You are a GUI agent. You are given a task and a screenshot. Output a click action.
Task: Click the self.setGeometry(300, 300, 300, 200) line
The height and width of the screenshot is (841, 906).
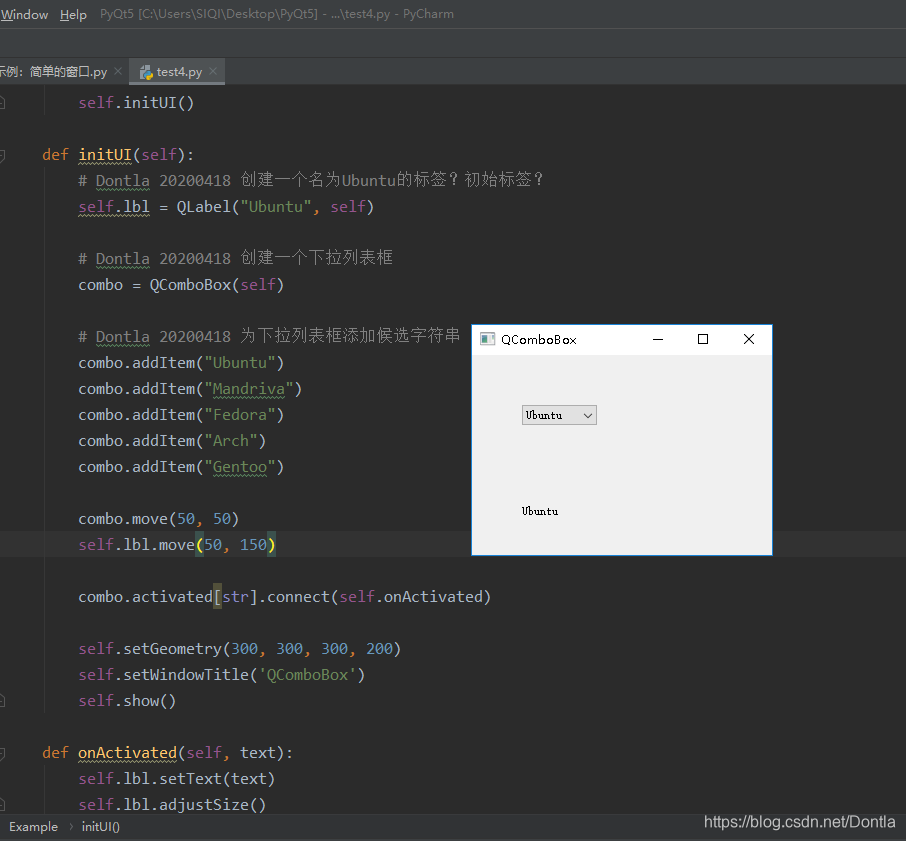click(239, 649)
